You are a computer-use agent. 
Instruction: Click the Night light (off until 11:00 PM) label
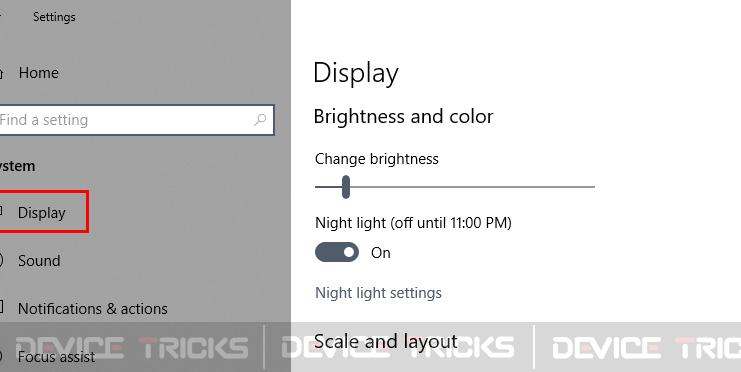[413, 223]
